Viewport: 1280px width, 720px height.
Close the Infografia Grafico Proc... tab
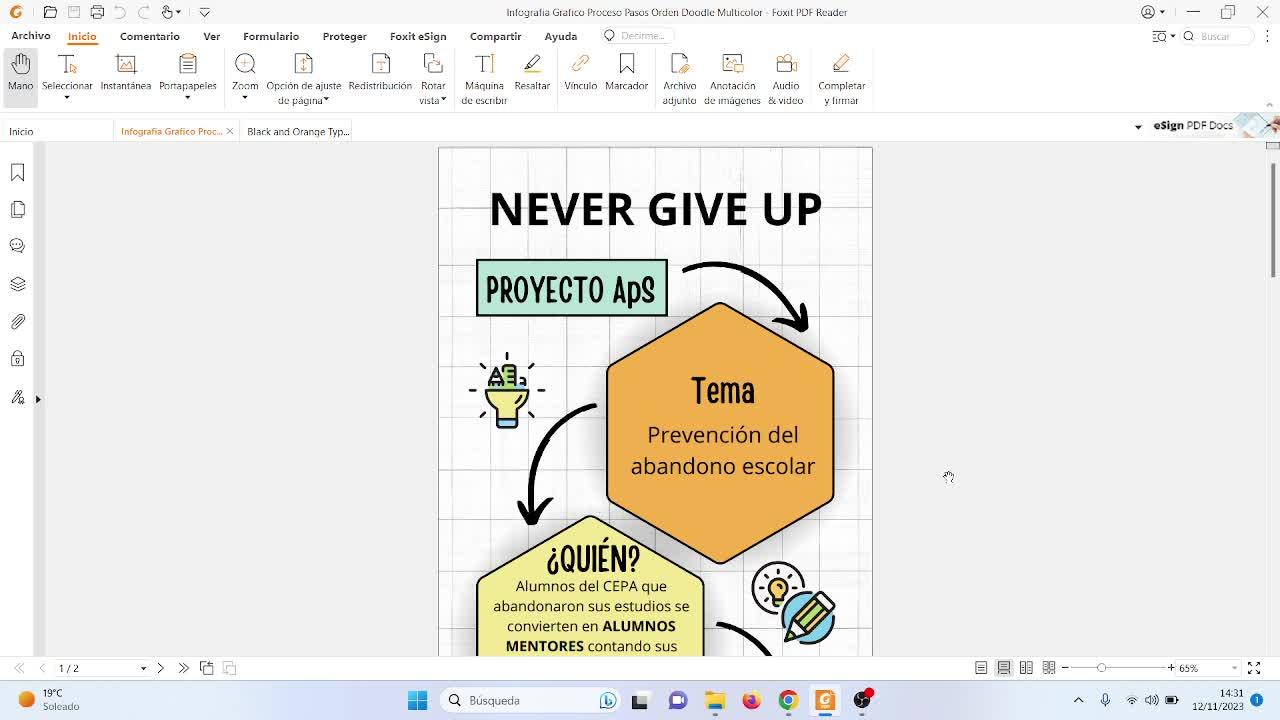pyautogui.click(x=230, y=131)
